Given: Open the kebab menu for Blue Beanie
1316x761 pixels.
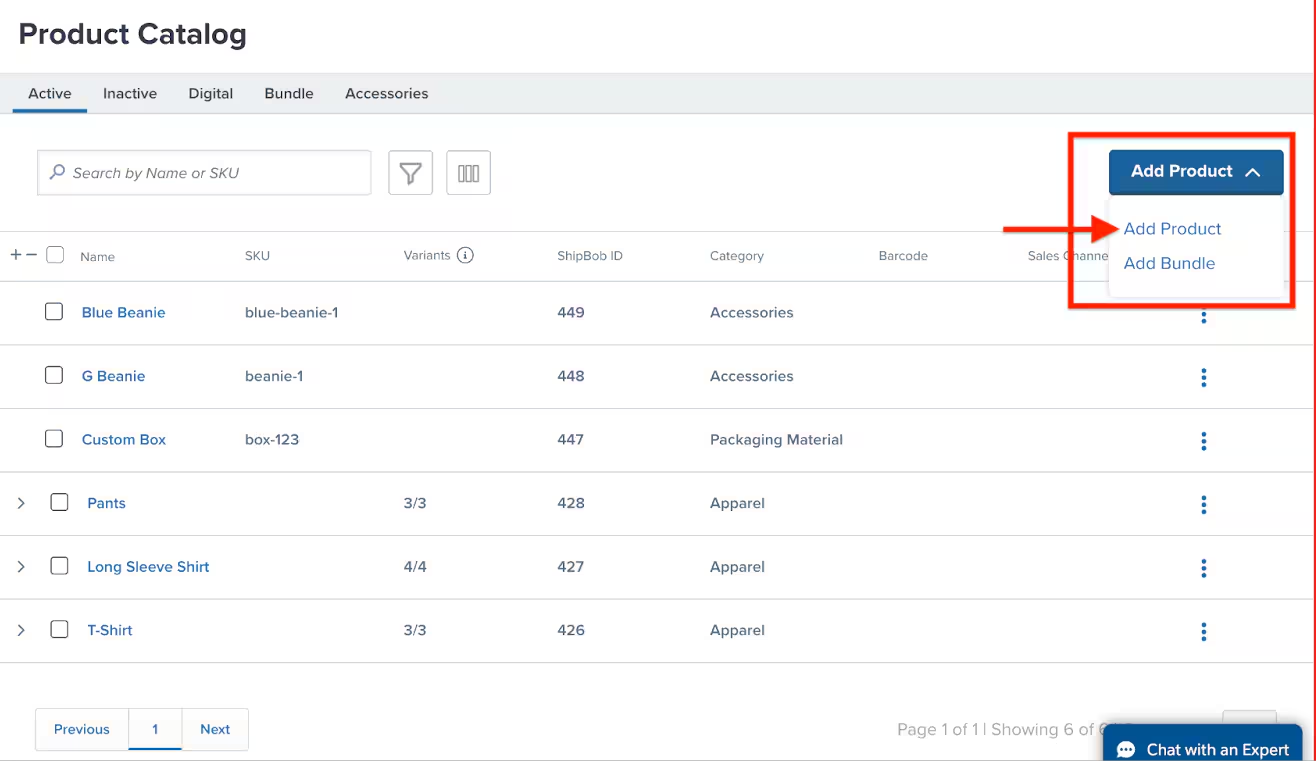Looking at the screenshot, I should coord(1203,316).
